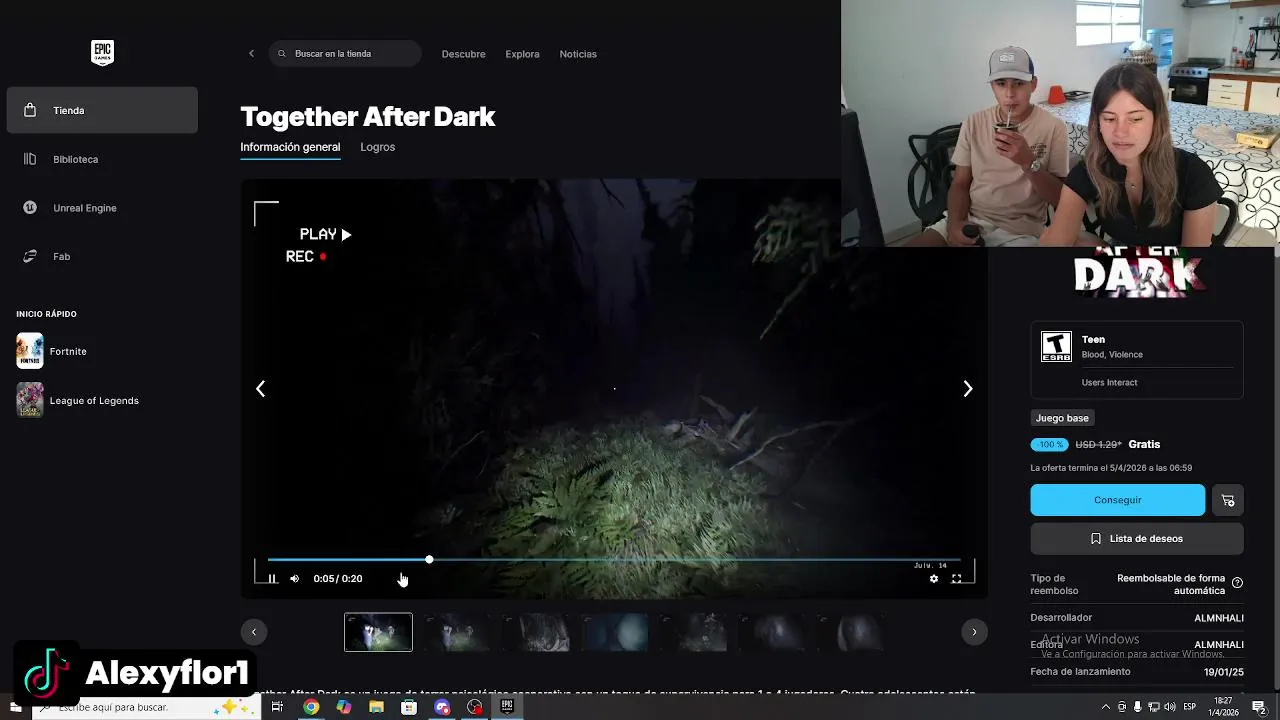
Task: Click the -100% discount badge
Action: [x=1050, y=444]
